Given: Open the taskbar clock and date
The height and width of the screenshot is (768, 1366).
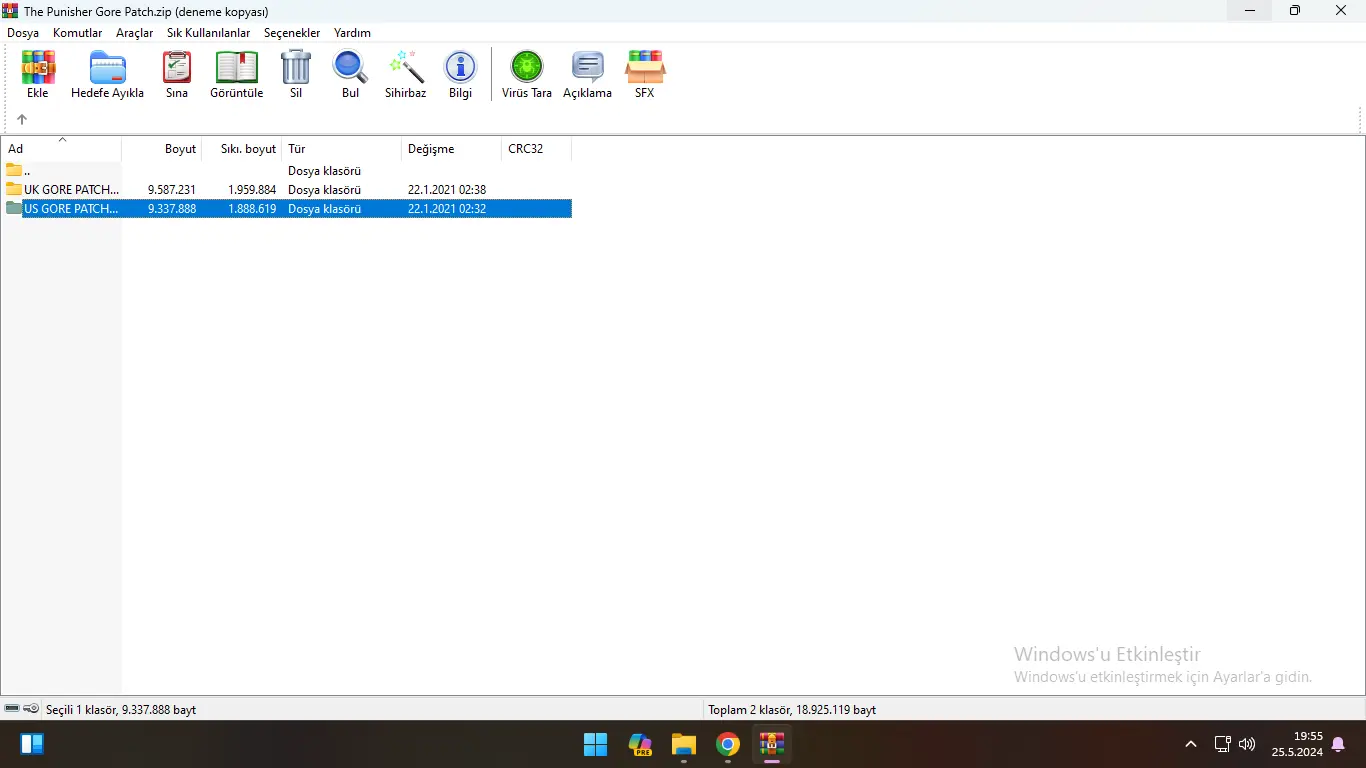Looking at the screenshot, I should (1297, 744).
